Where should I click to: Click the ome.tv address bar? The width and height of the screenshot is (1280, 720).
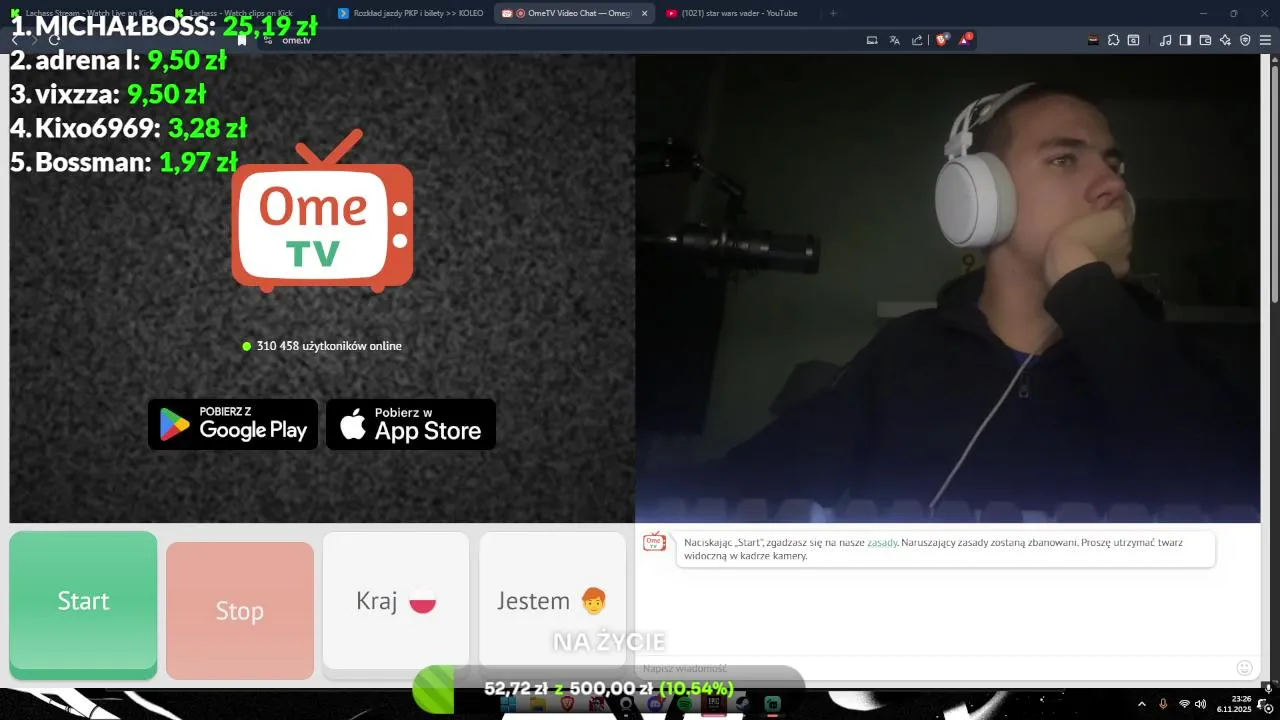click(560, 40)
